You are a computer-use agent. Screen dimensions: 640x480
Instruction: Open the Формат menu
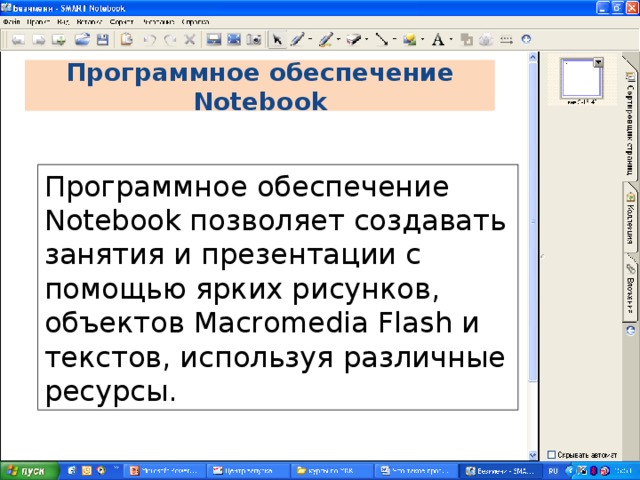121,22
